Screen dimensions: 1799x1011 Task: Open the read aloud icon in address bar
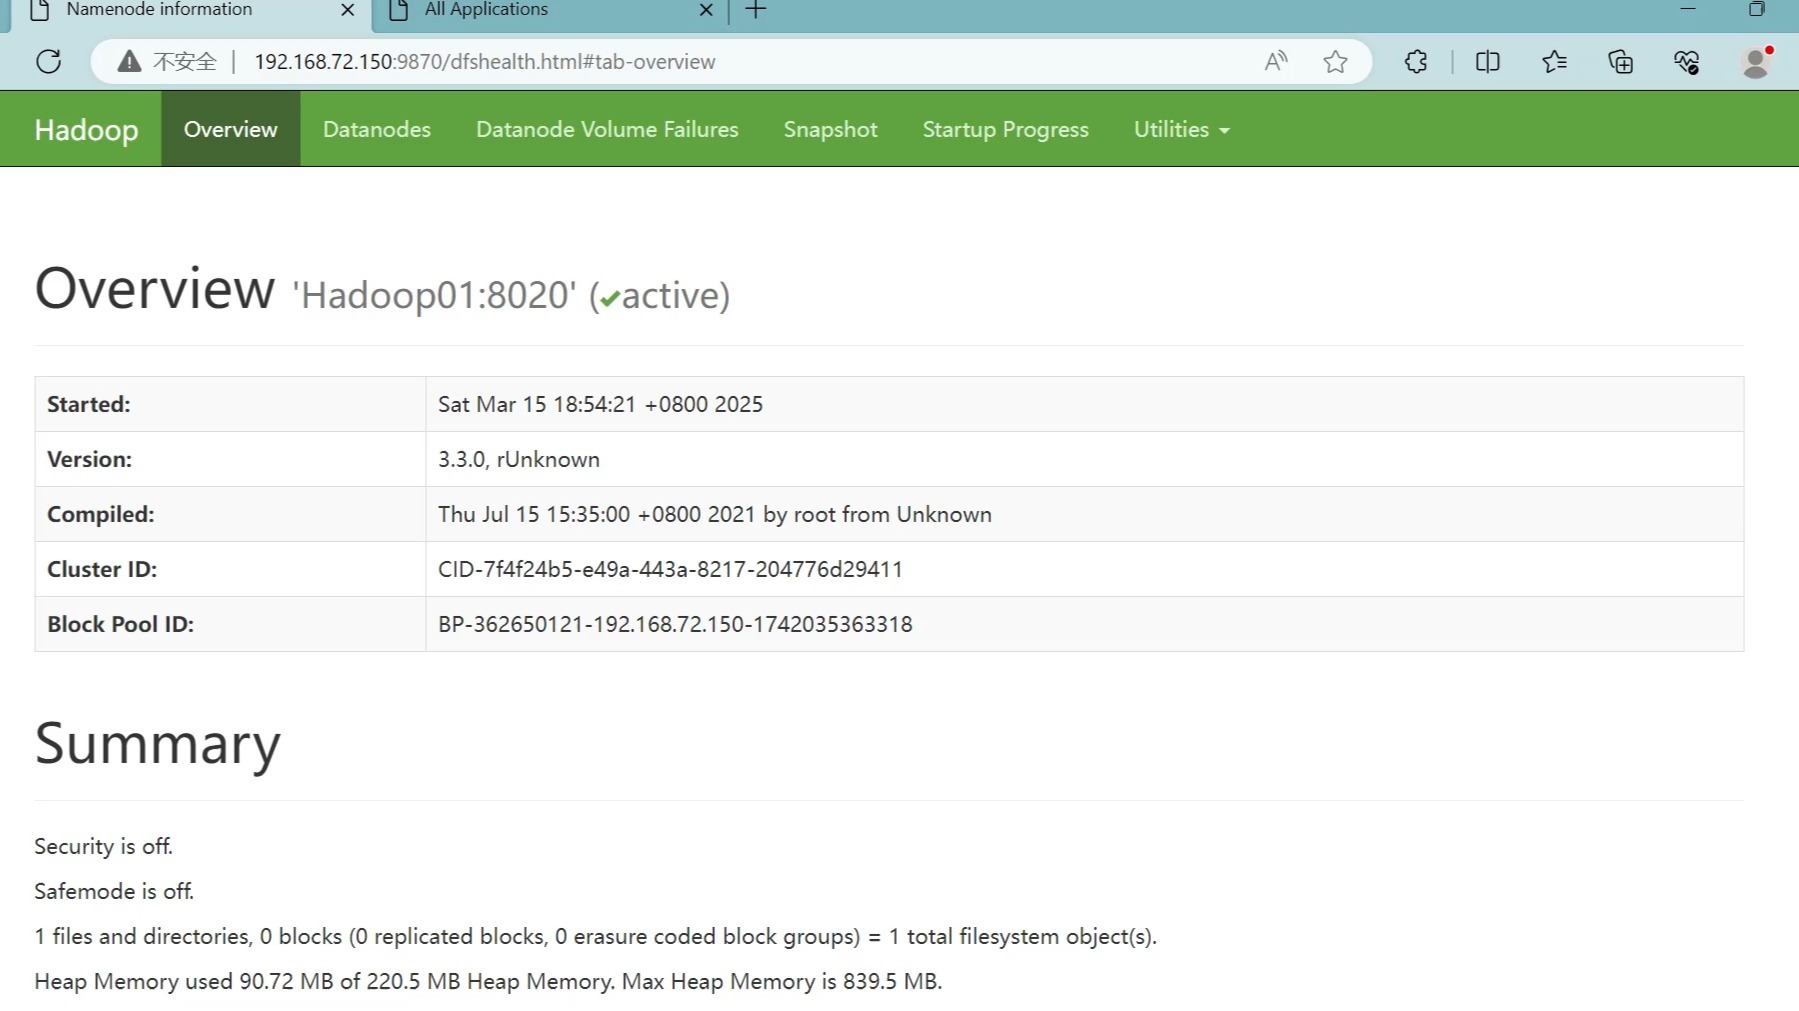(x=1276, y=62)
